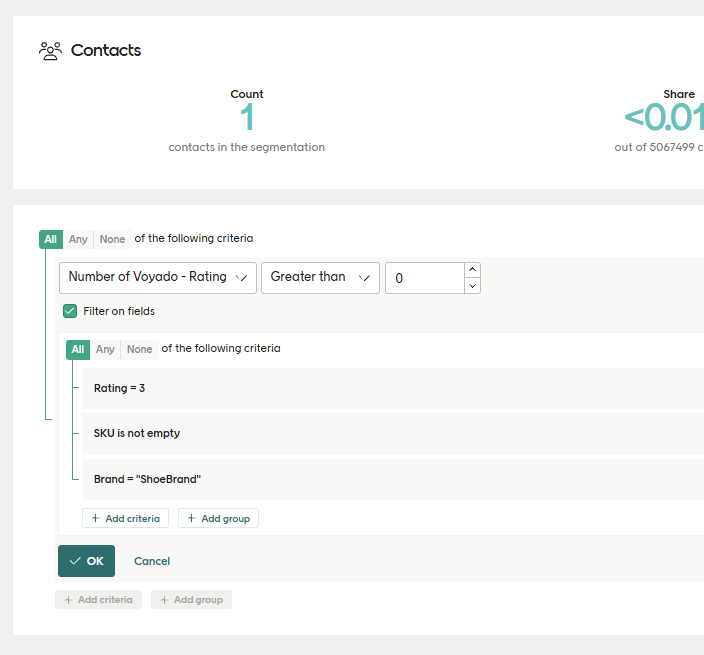This screenshot has width=704, height=655.
Task: Click the value input field showing 0
Action: (x=425, y=278)
